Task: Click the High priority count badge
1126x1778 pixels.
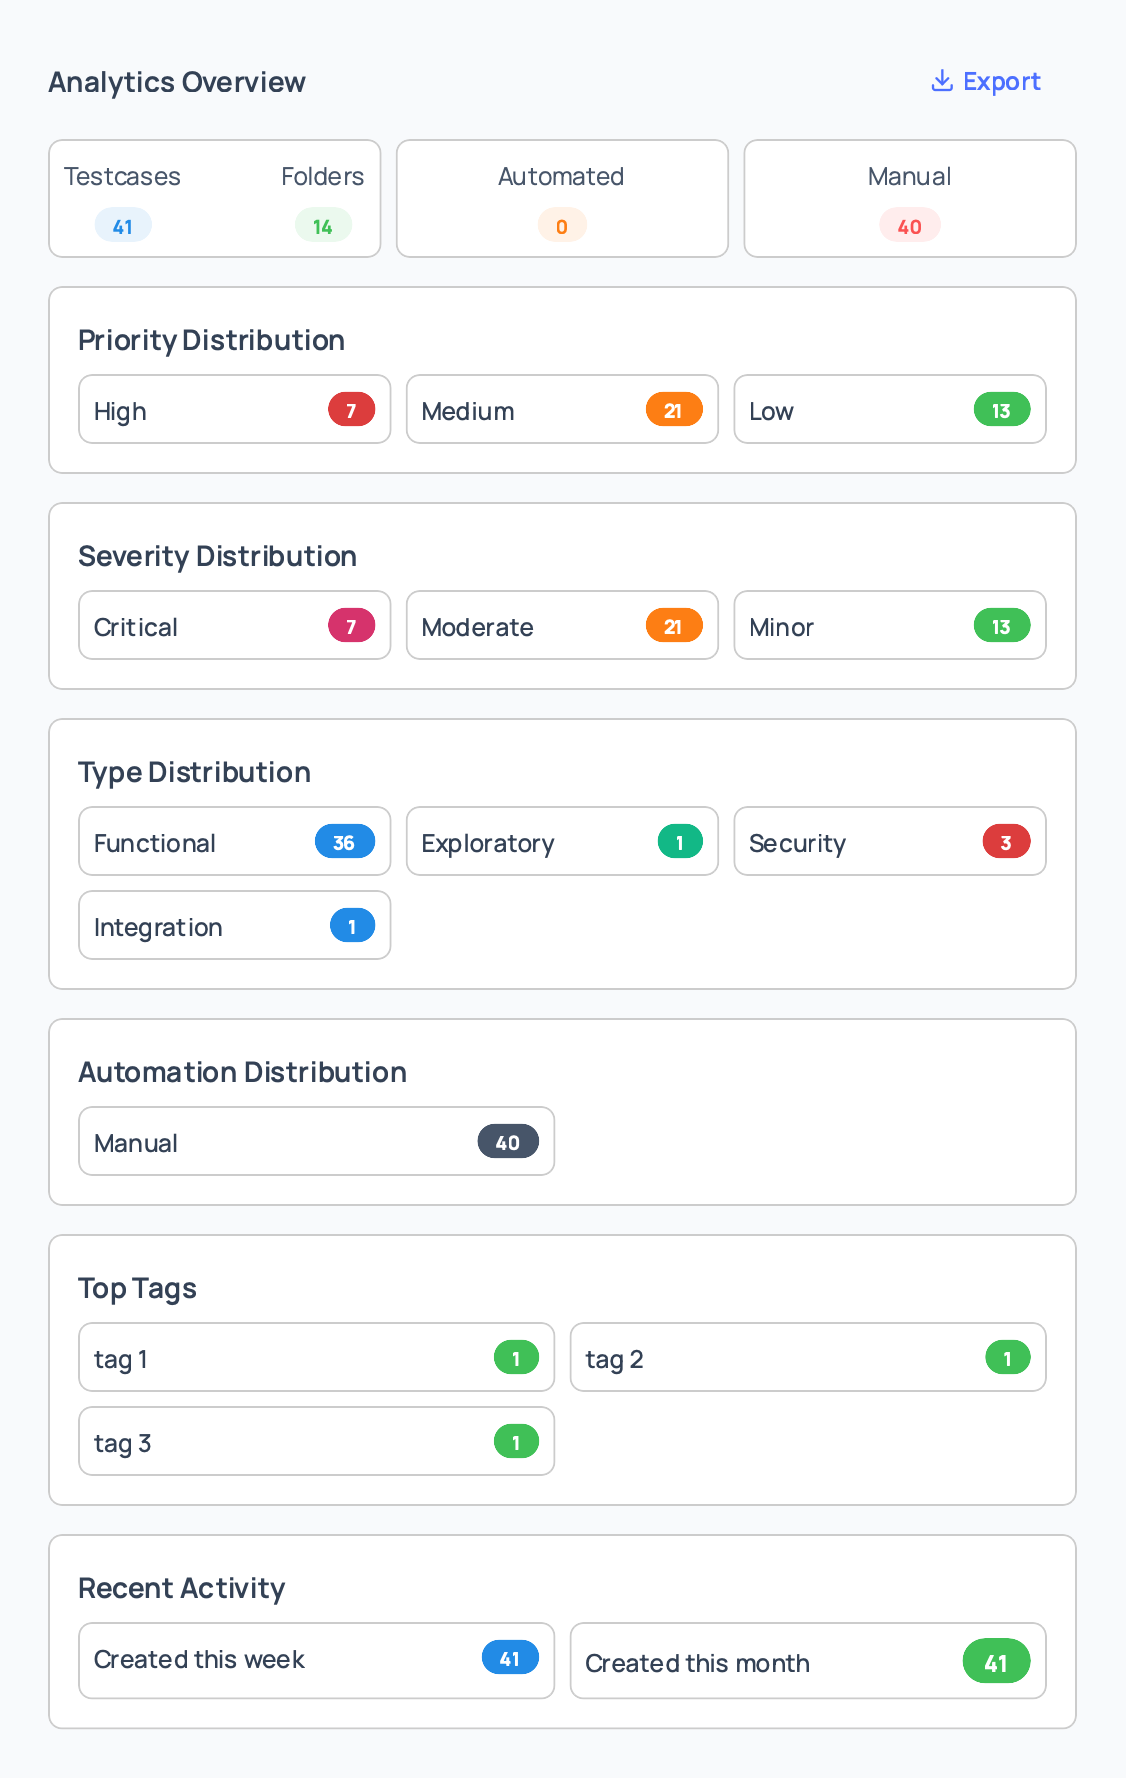Action: pyautogui.click(x=351, y=409)
